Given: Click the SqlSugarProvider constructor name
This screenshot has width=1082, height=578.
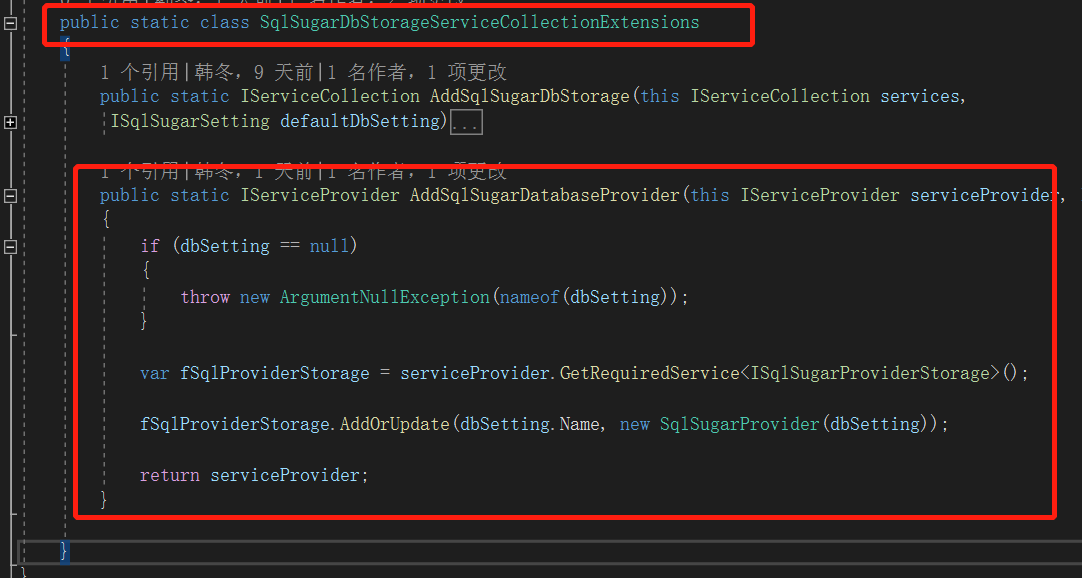Looking at the screenshot, I should 739,423.
